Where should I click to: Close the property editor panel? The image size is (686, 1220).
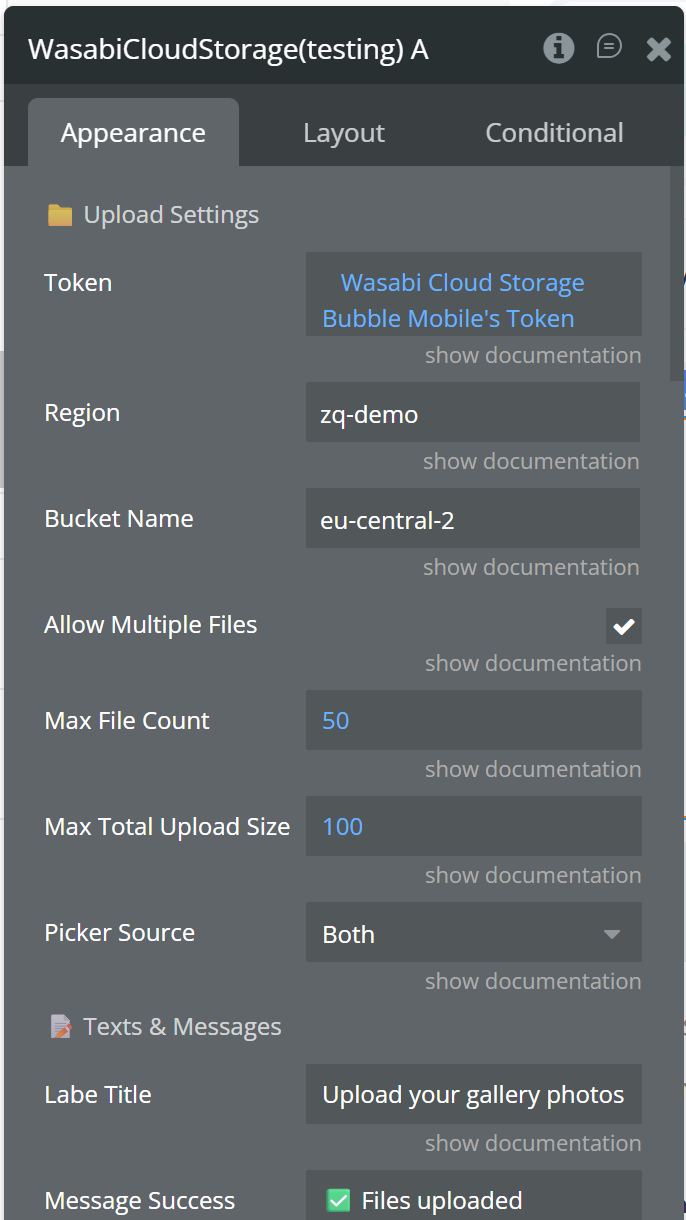pos(659,49)
